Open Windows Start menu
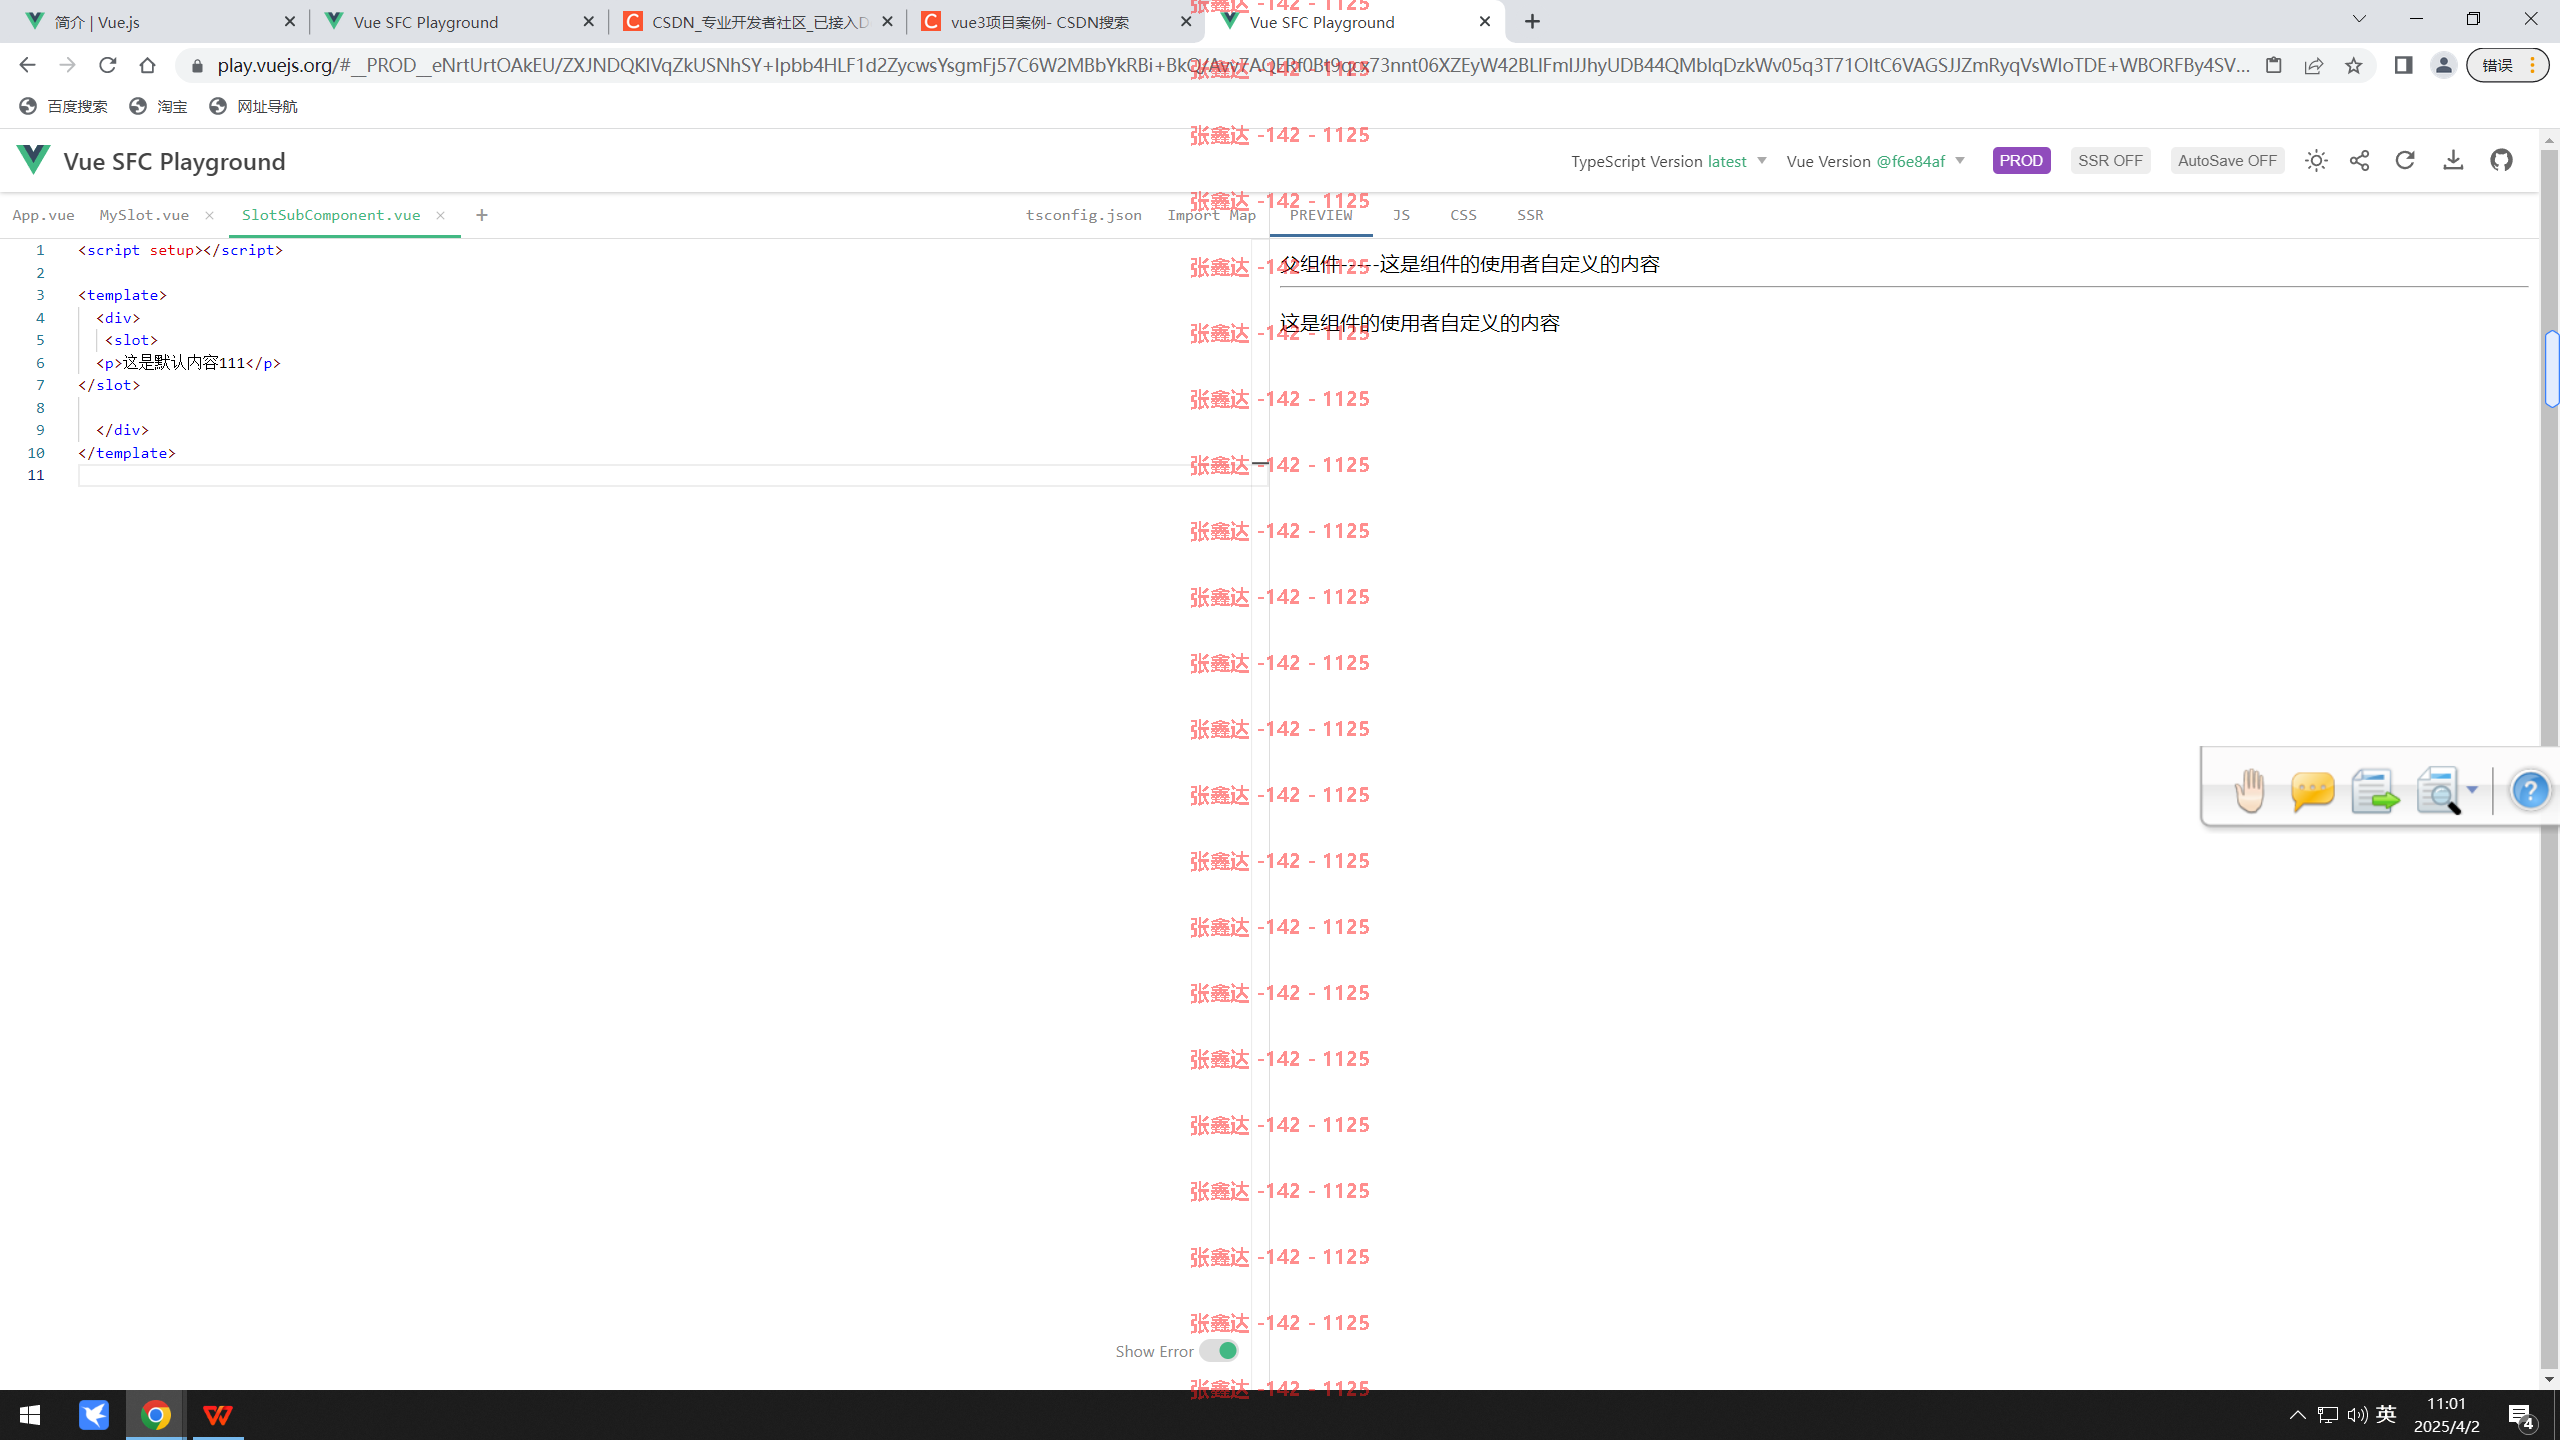Screen dimensions: 2560x1440 pos(30,1415)
